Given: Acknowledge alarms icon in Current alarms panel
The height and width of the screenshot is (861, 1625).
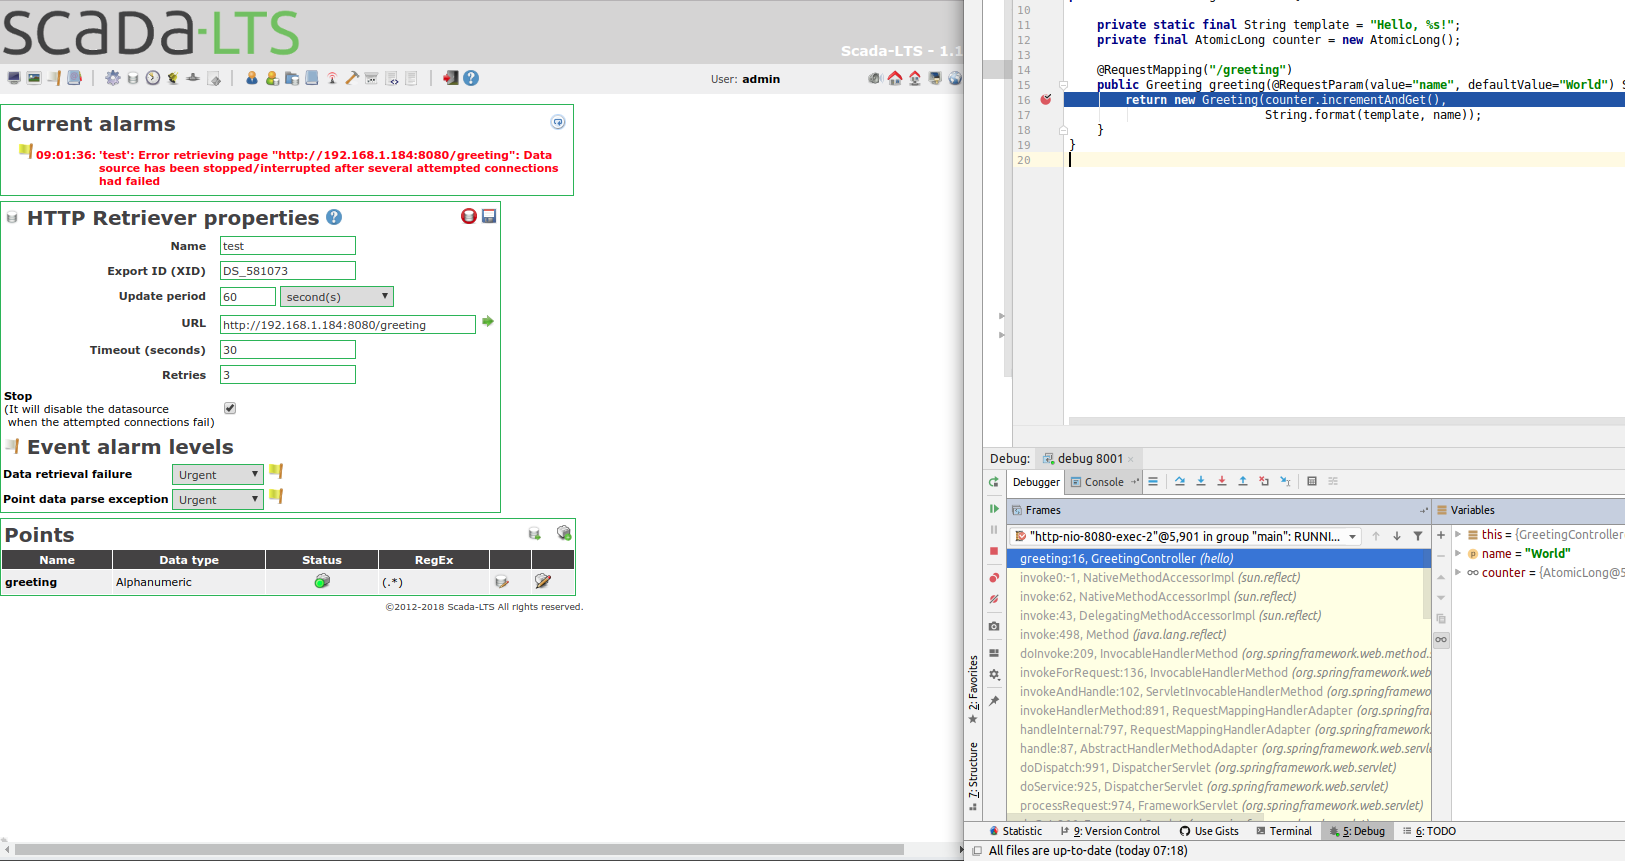Looking at the screenshot, I should pyautogui.click(x=558, y=122).
